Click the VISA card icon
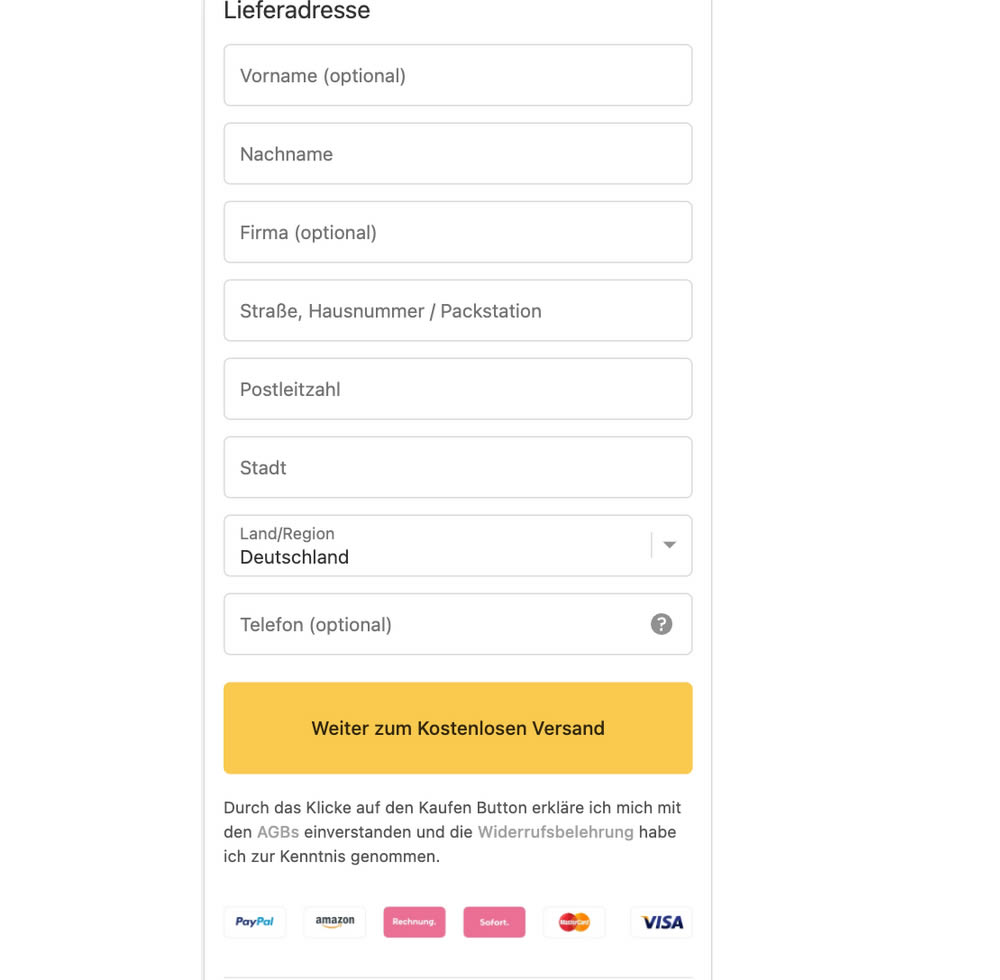 661,922
